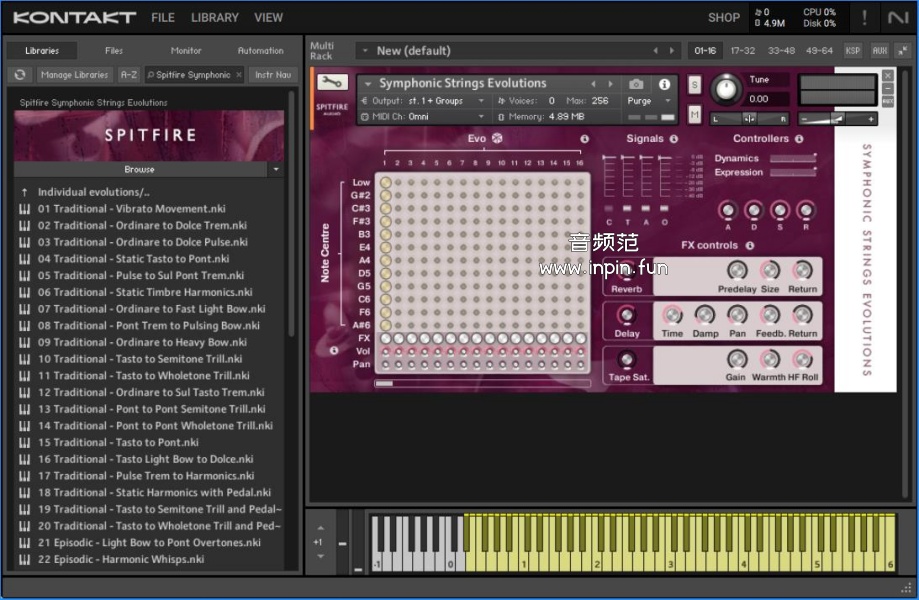Open instrument edit mode with the wrench icon

tap(332, 84)
